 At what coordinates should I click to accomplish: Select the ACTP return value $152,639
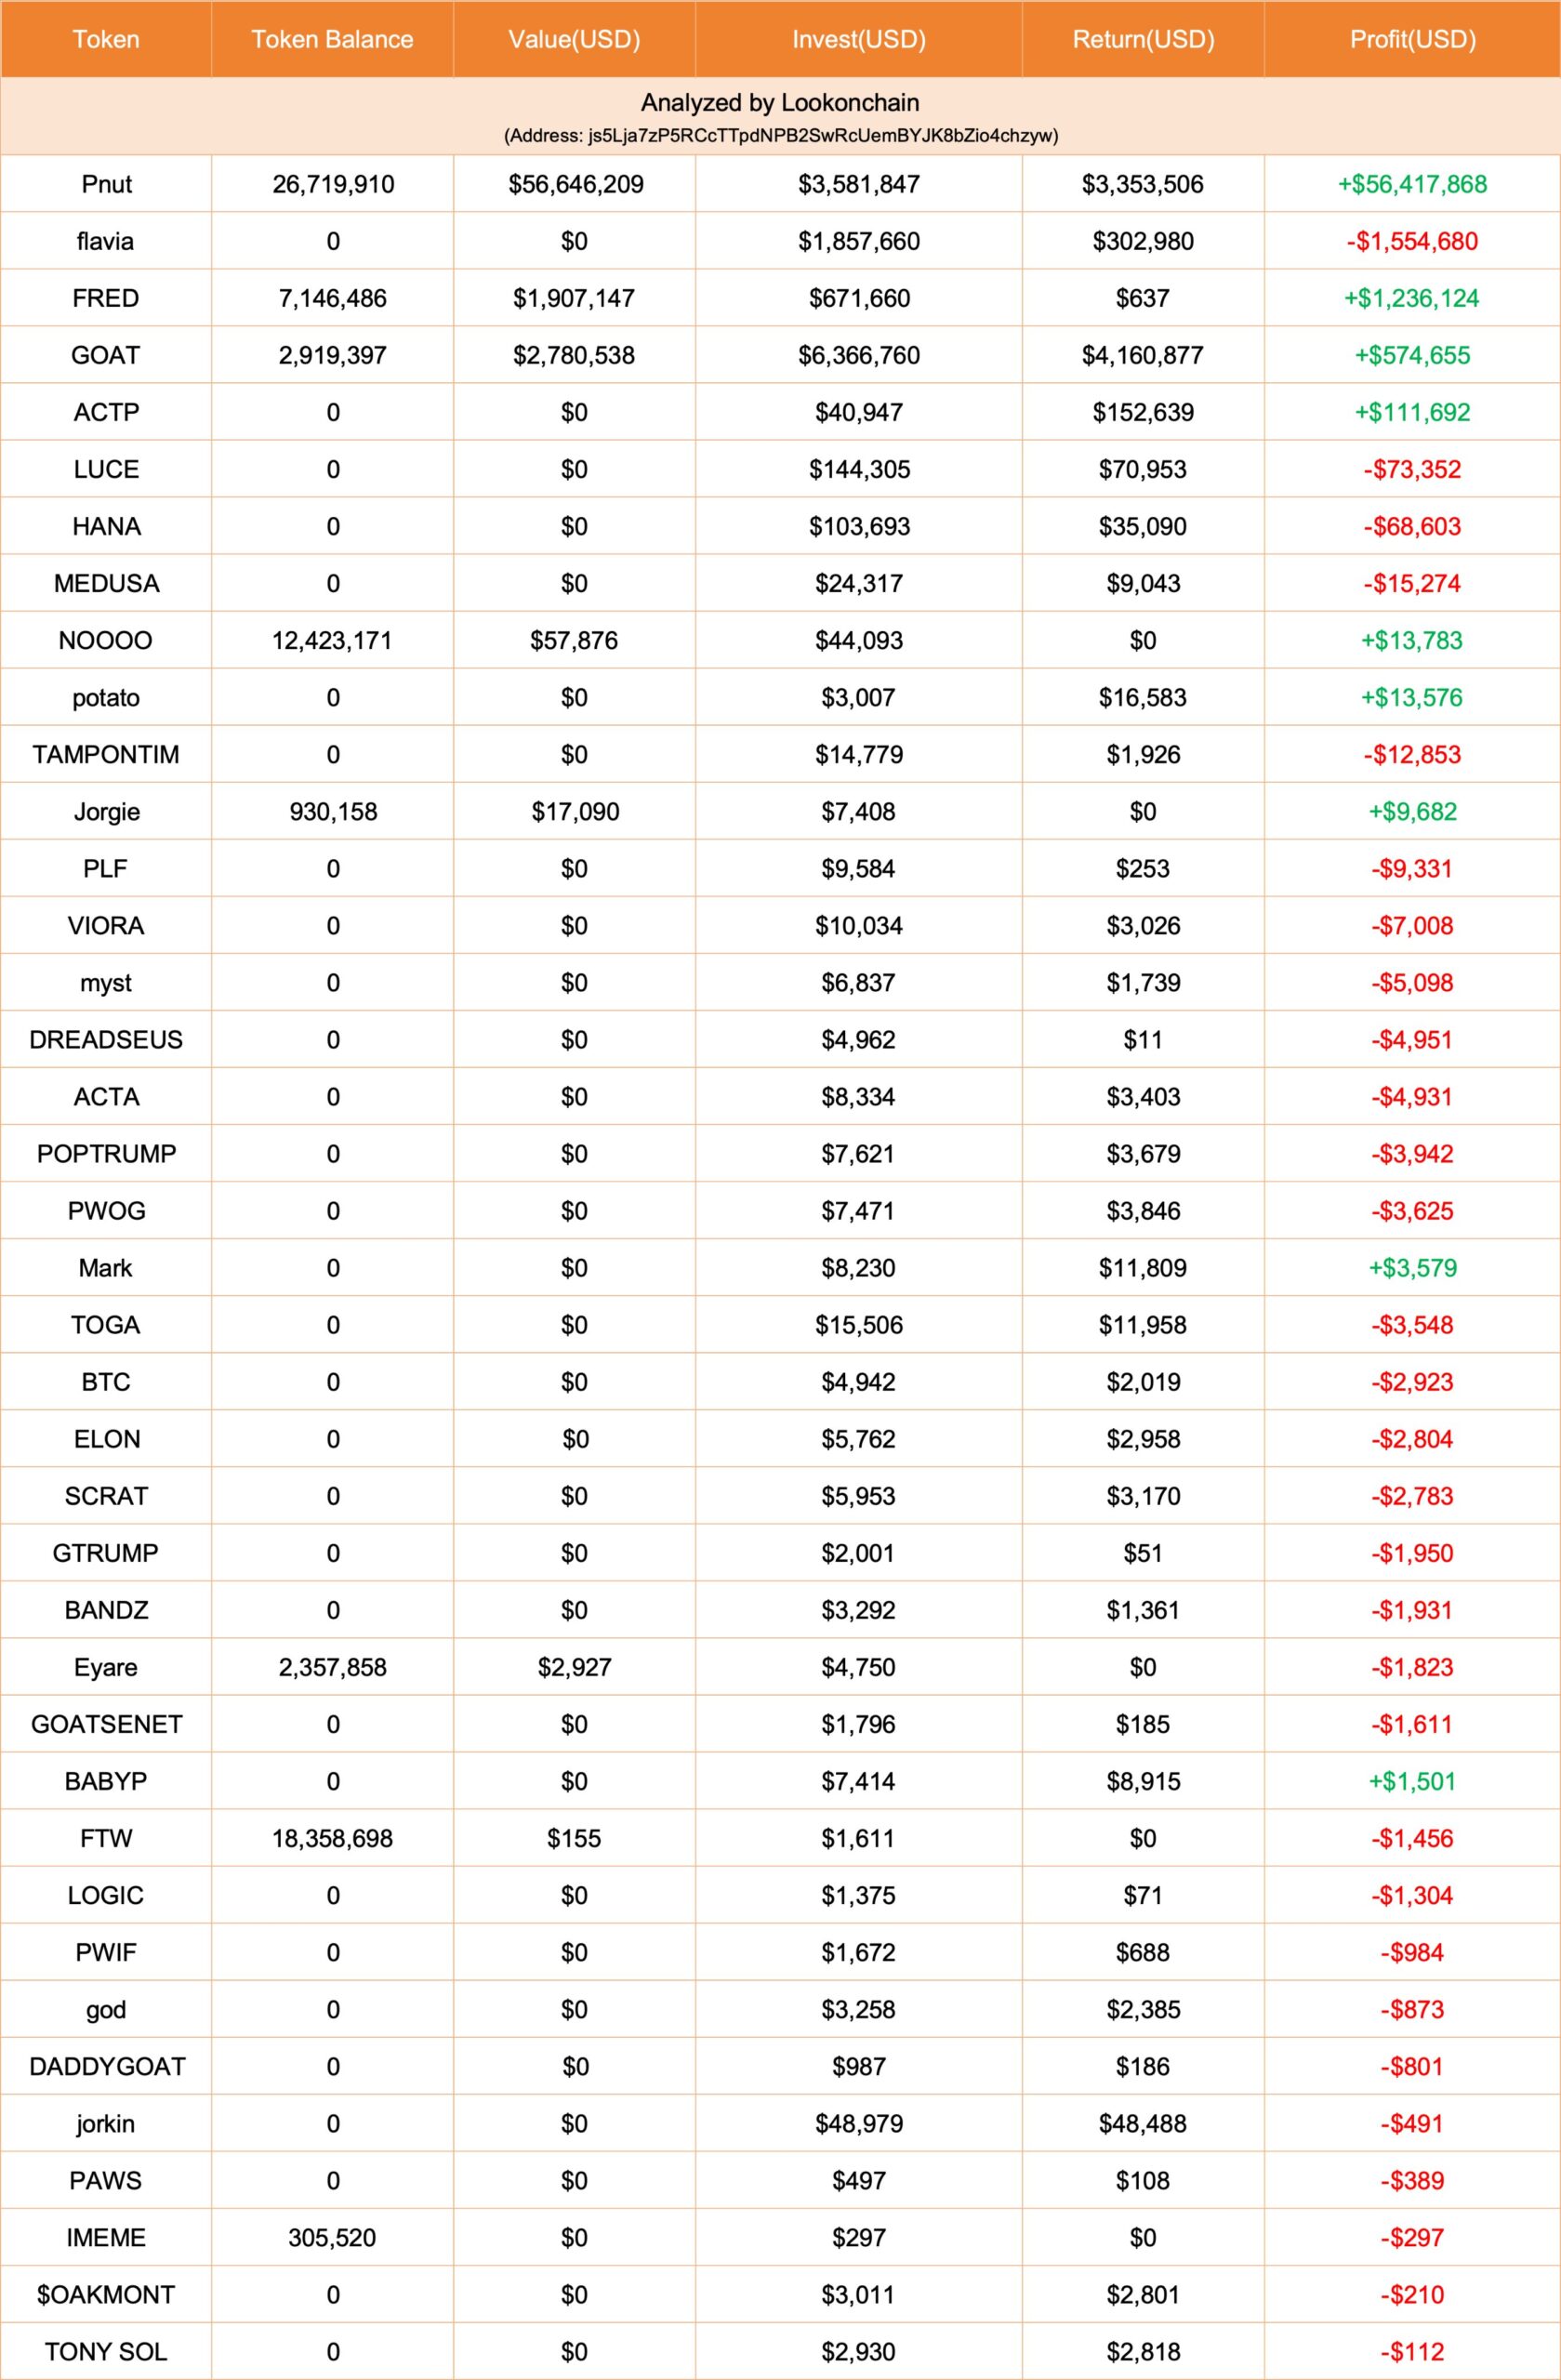click(x=1143, y=412)
